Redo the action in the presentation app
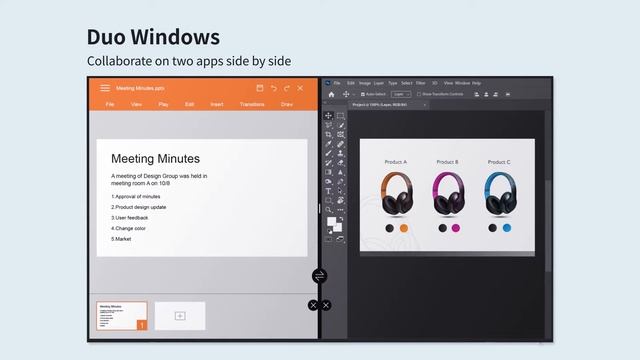The image size is (640, 360). point(287,88)
